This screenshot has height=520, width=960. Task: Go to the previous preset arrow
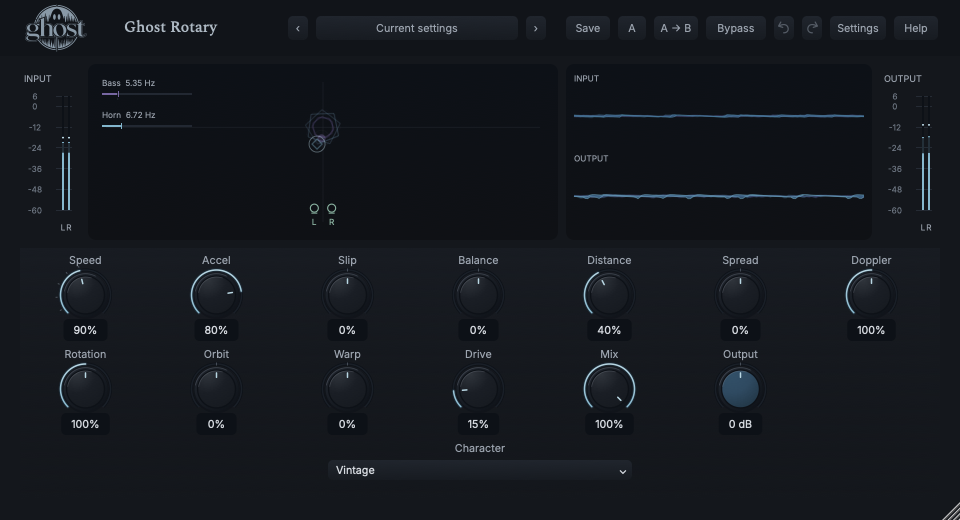point(298,28)
